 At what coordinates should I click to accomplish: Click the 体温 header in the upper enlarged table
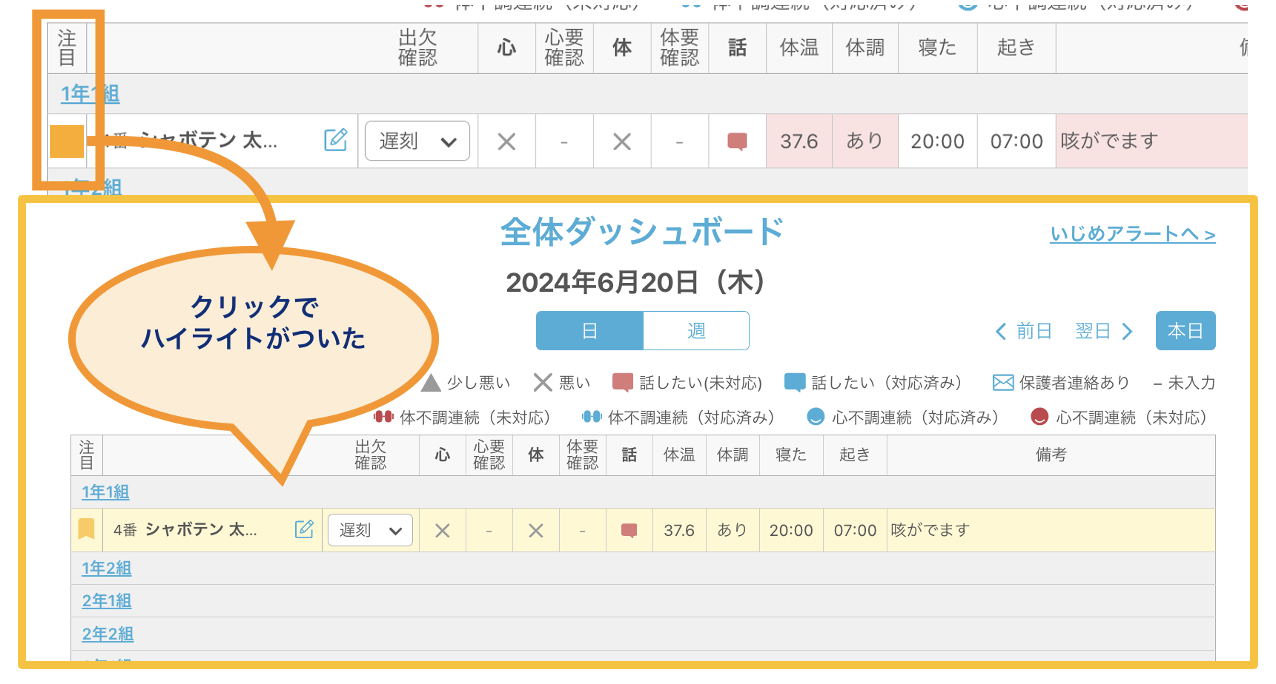click(799, 47)
